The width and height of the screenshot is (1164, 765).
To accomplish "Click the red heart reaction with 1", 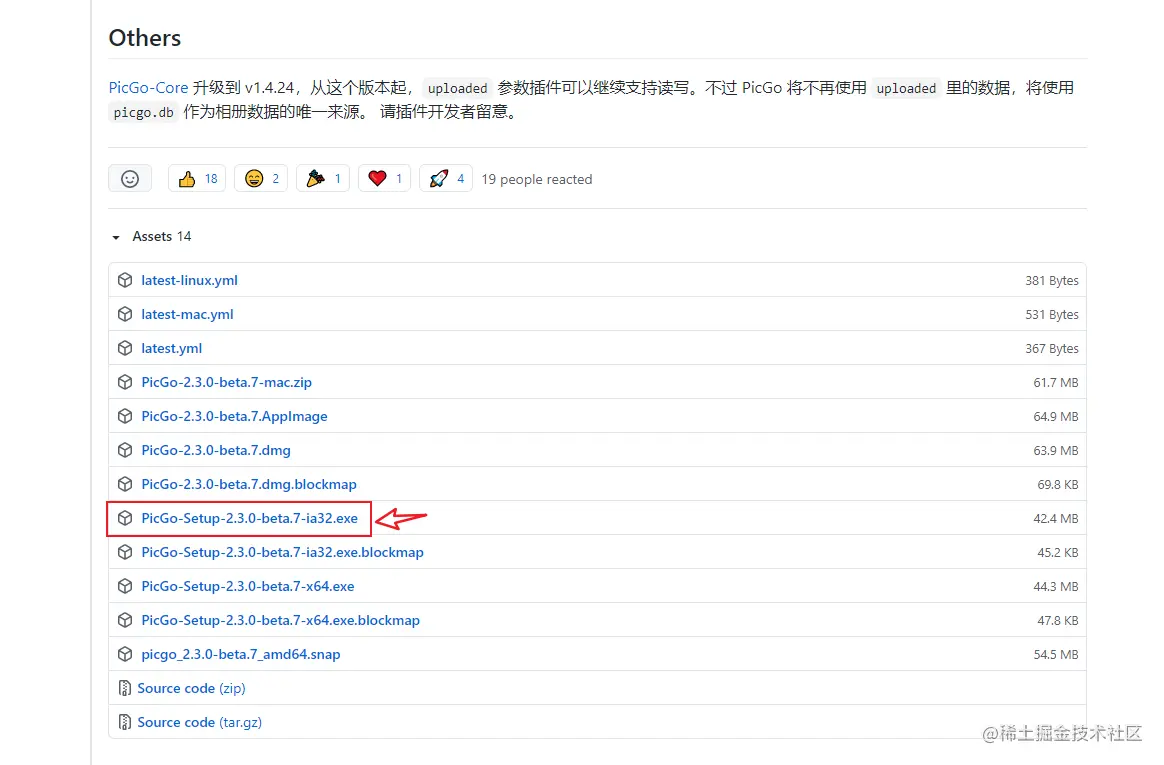I will [385, 179].
